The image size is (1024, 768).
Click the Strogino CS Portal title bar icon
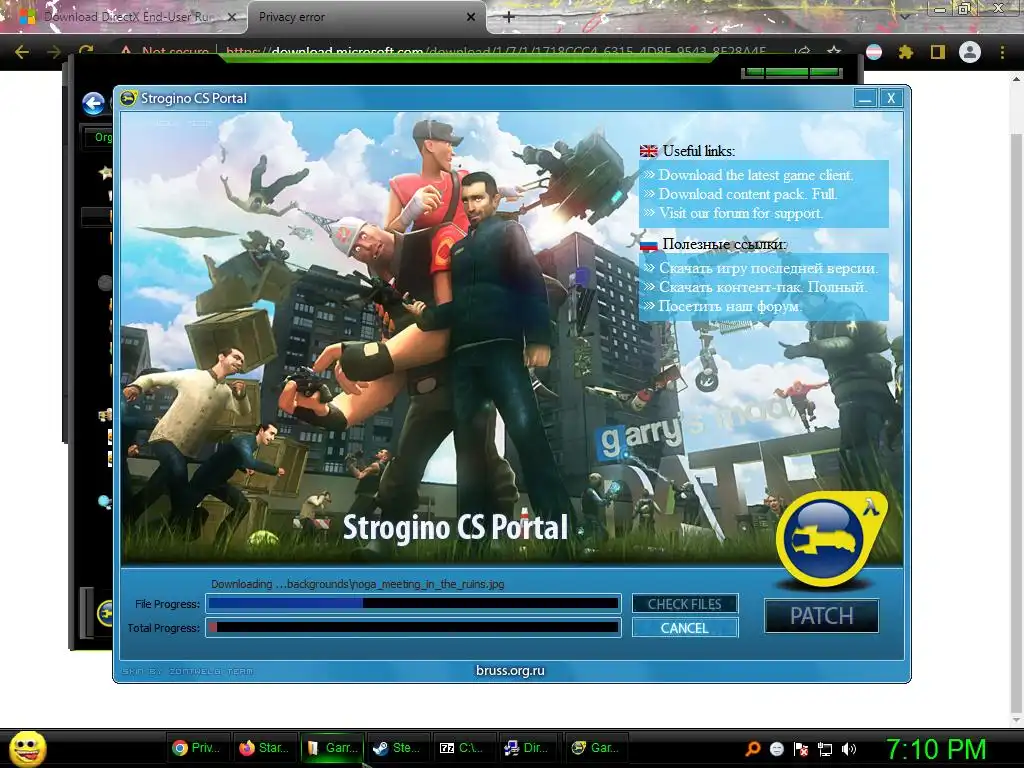click(x=129, y=98)
